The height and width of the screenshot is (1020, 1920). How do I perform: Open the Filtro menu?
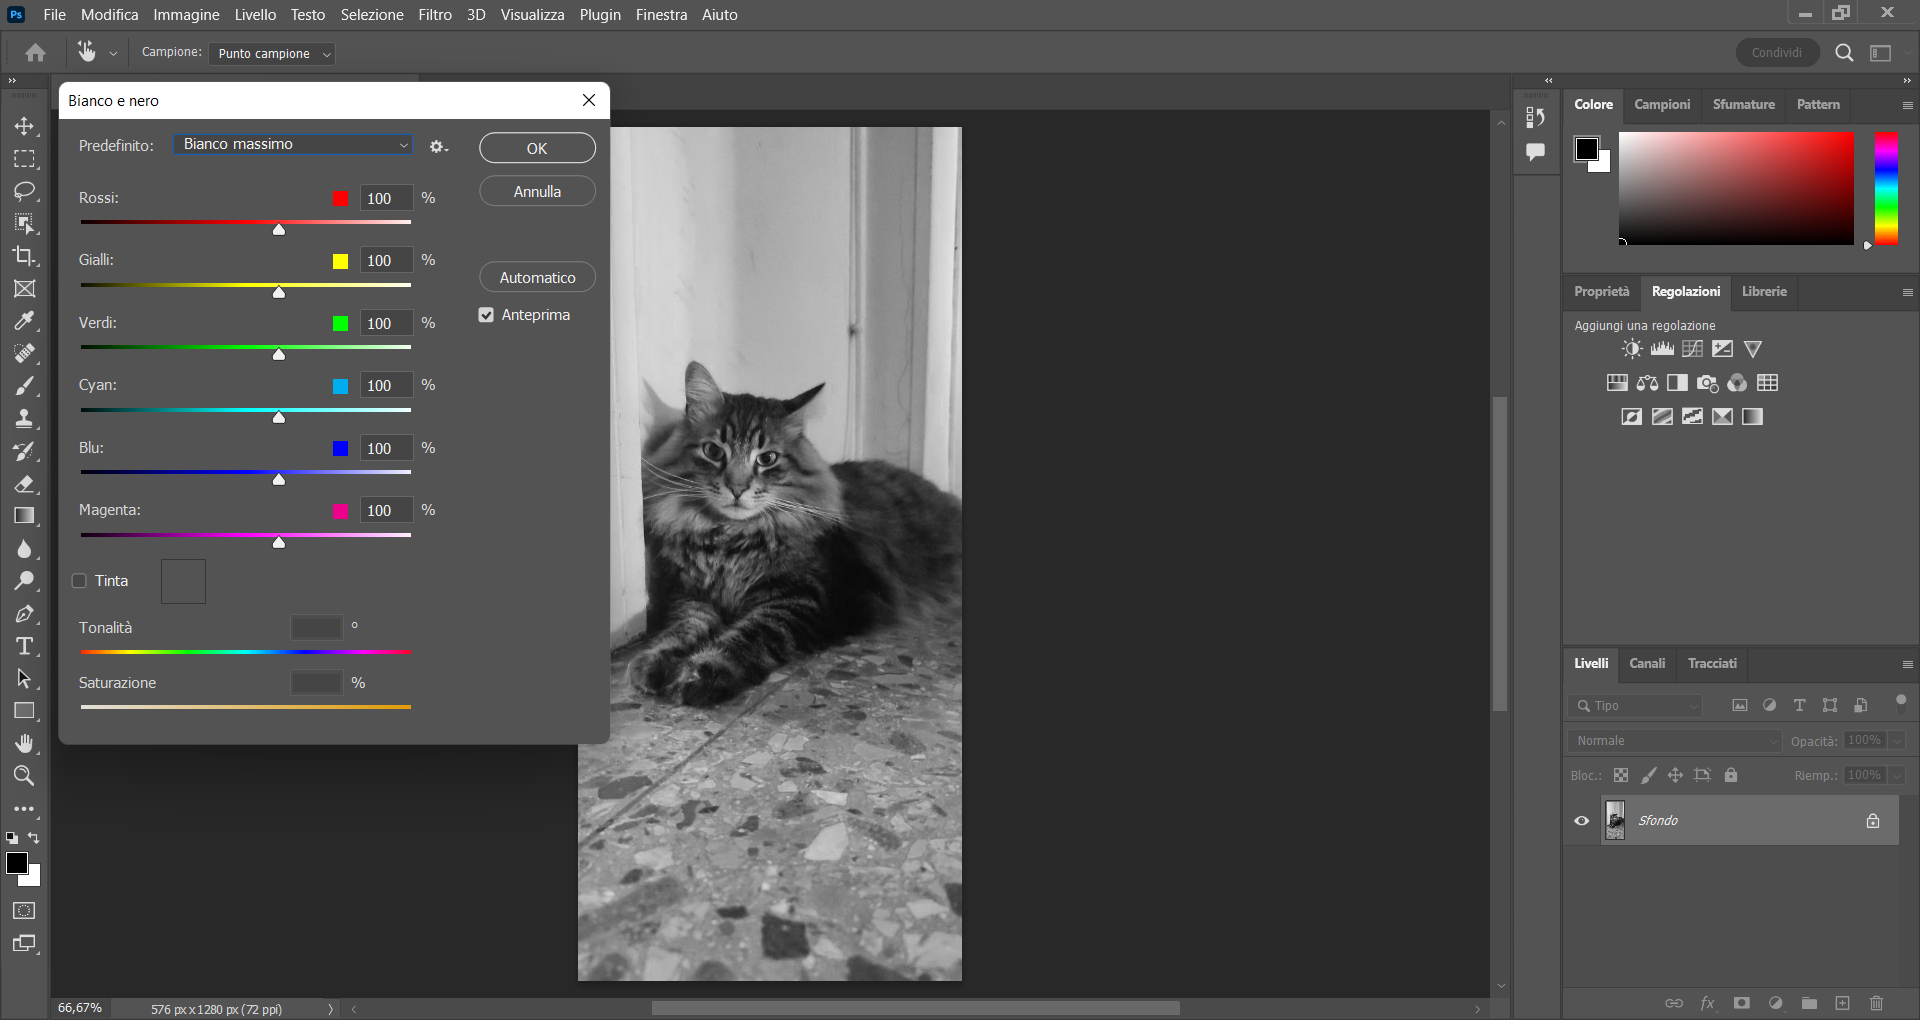coord(434,14)
